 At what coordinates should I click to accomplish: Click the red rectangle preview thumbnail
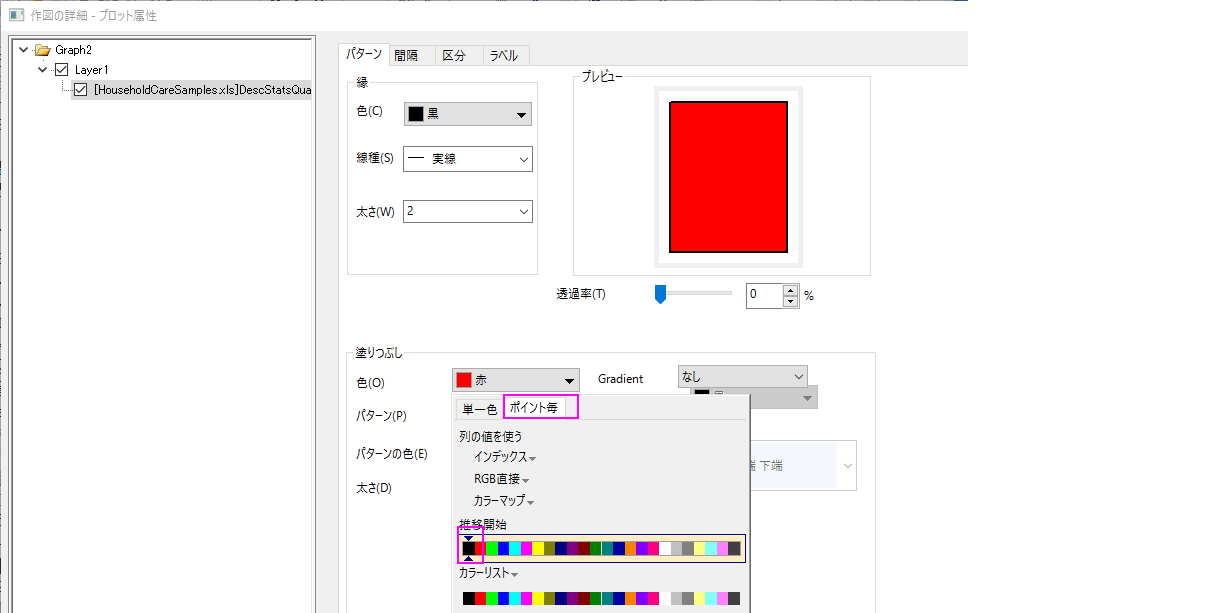728,177
